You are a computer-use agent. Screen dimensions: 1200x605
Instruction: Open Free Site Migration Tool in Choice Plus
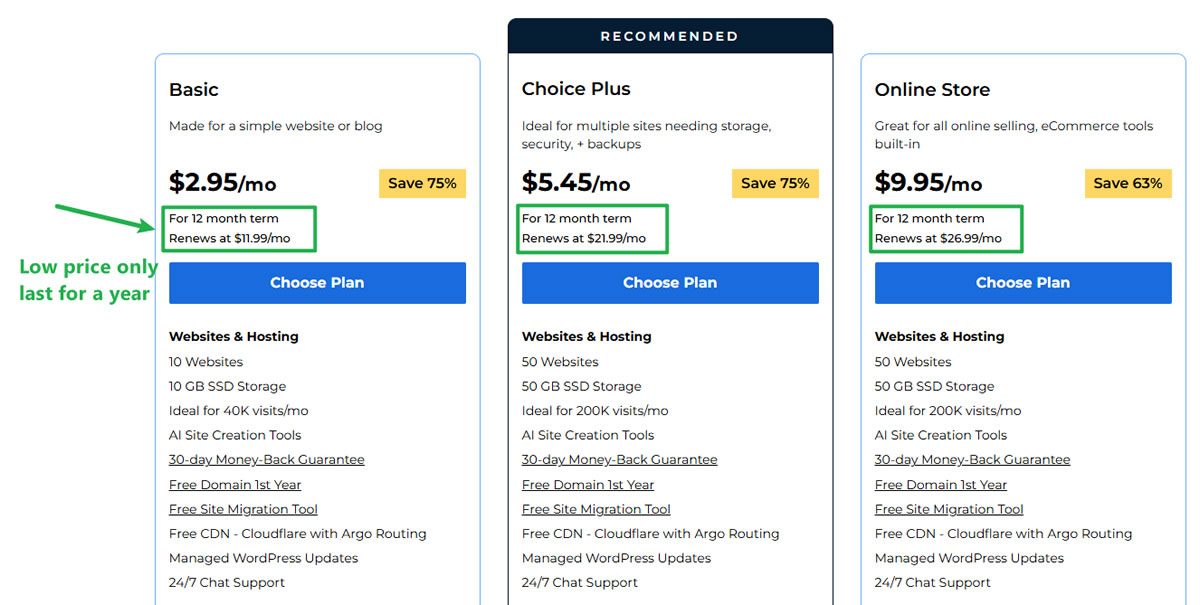[x=596, y=509]
